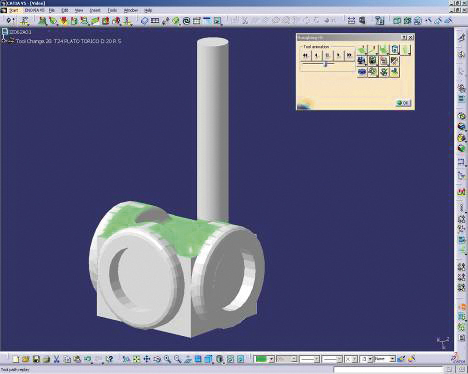This screenshot has height=374, width=468.
Task: Open the Start menu in menu bar
Action: [13, 10]
